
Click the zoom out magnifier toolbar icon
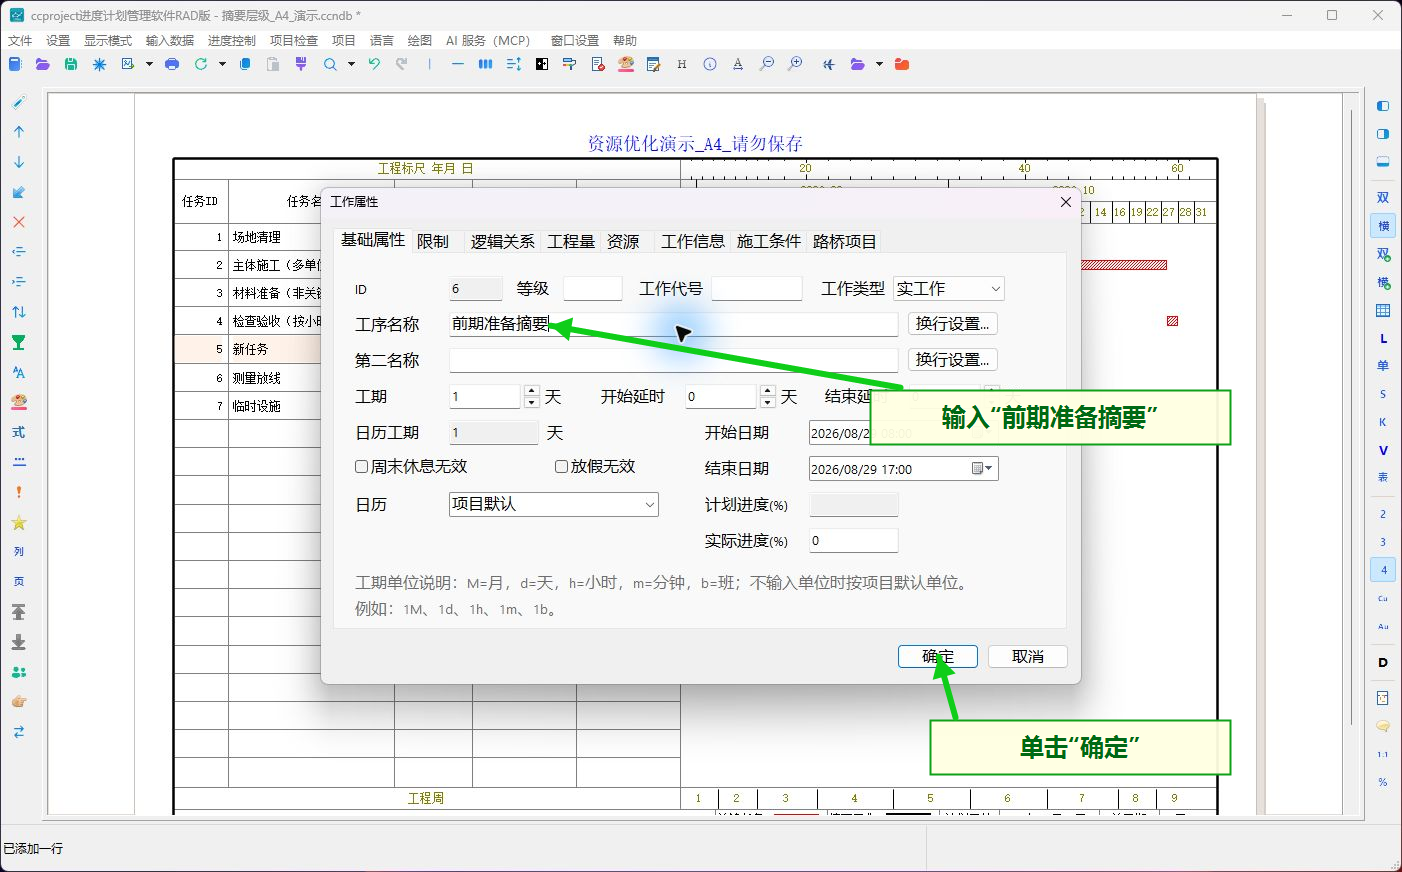[767, 64]
